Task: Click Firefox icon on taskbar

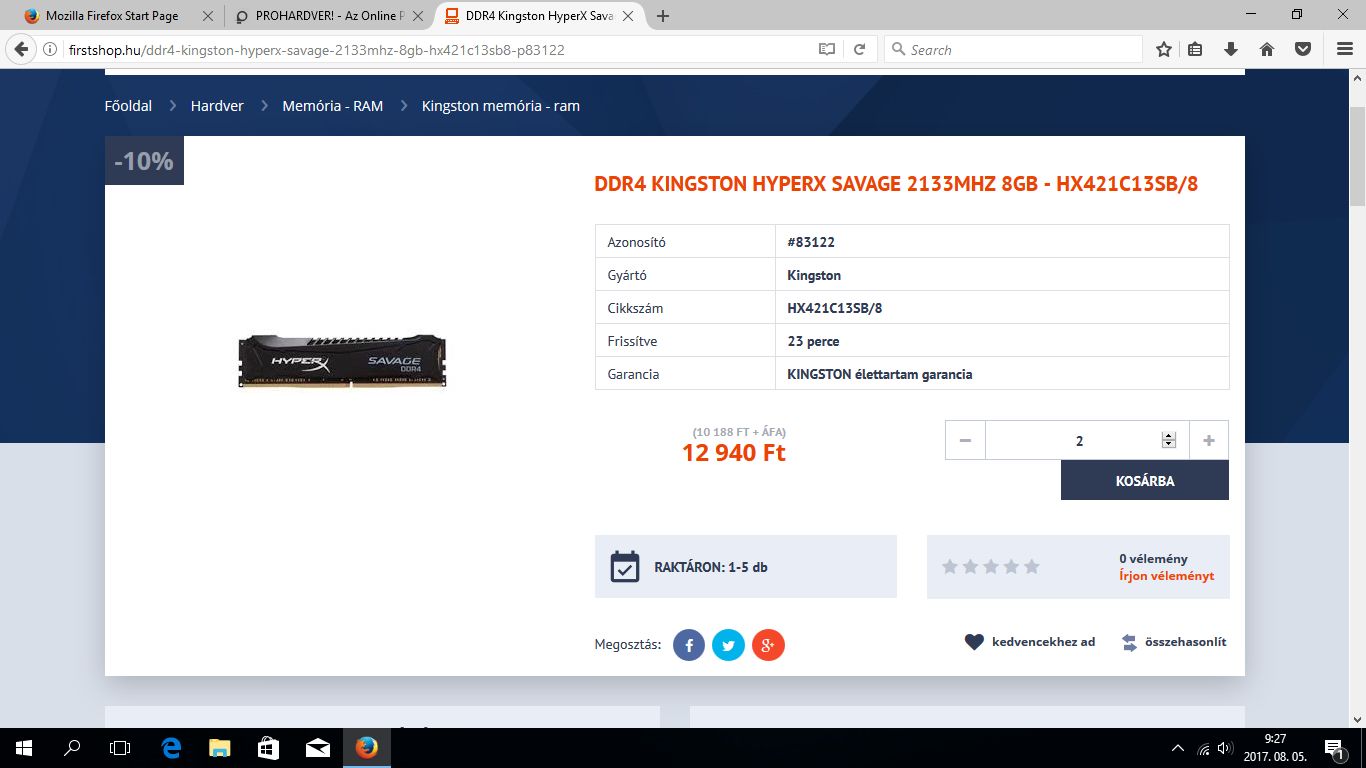Action: 367,747
